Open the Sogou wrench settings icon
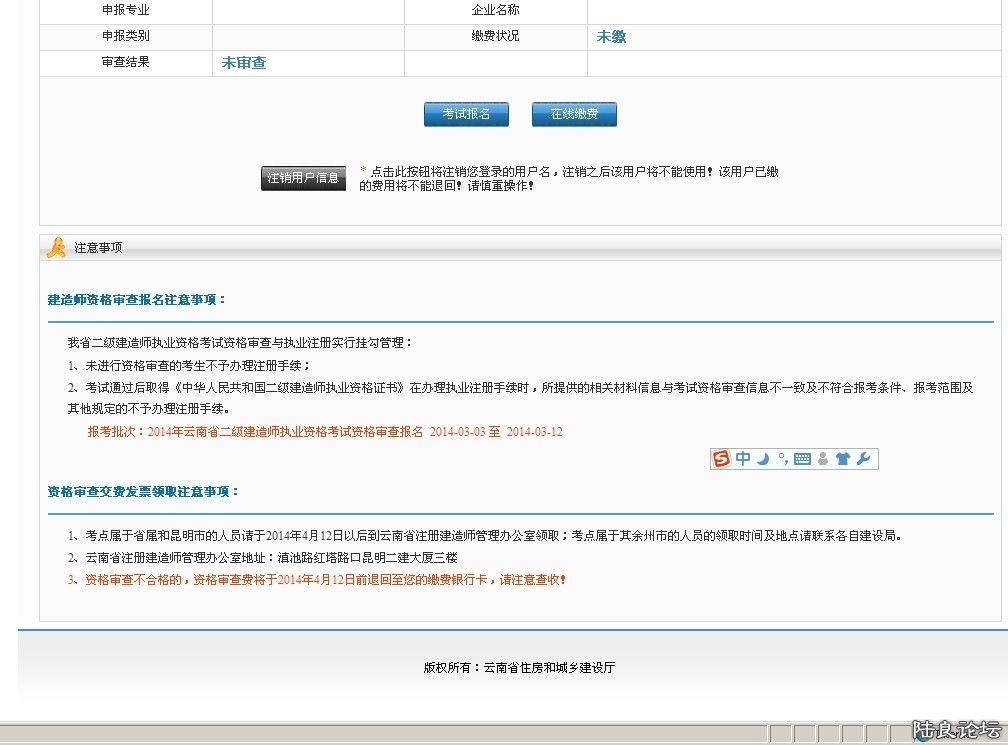Screen dimensions: 1008x745 coord(864,459)
